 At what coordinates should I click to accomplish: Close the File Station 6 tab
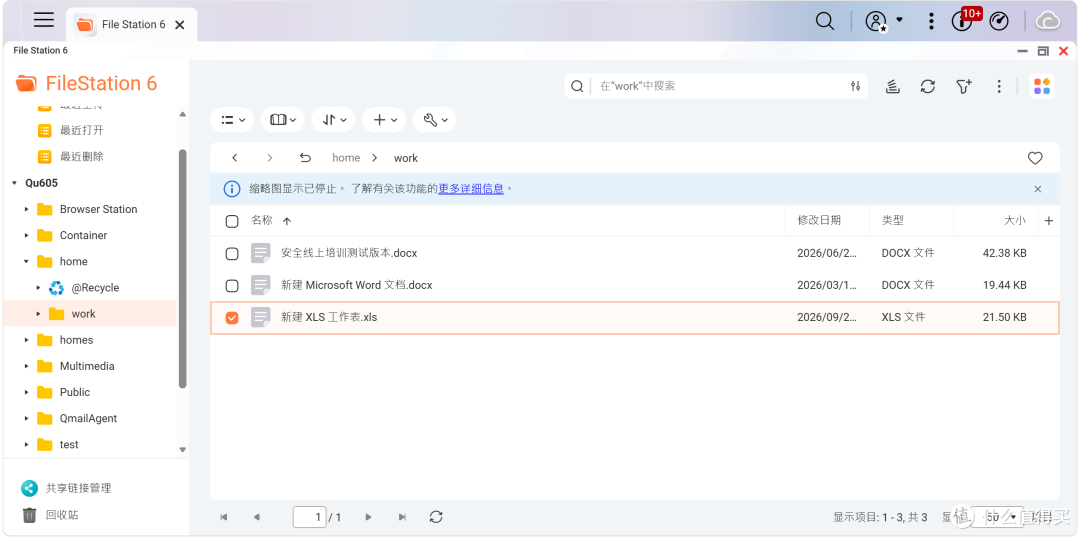(x=180, y=25)
